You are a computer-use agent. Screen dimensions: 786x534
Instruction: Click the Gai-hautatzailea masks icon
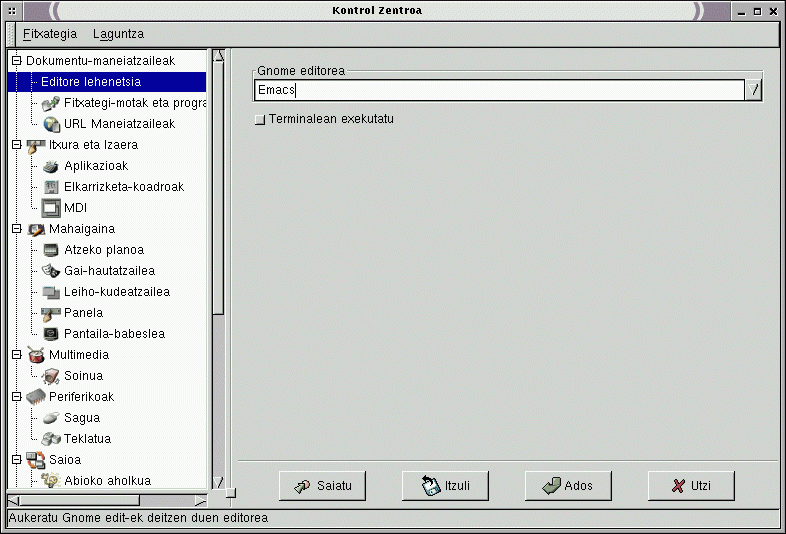pos(51,271)
